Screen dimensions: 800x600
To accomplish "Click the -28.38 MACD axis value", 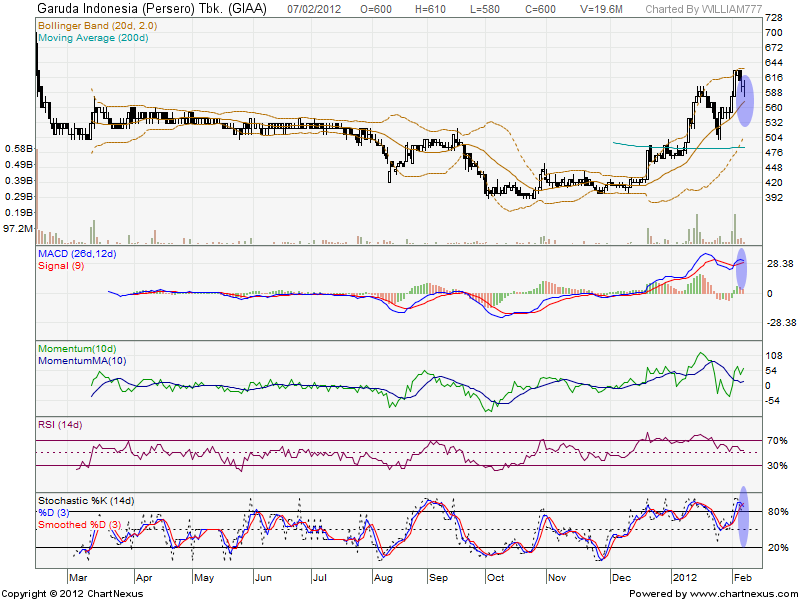I will (x=780, y=322).
